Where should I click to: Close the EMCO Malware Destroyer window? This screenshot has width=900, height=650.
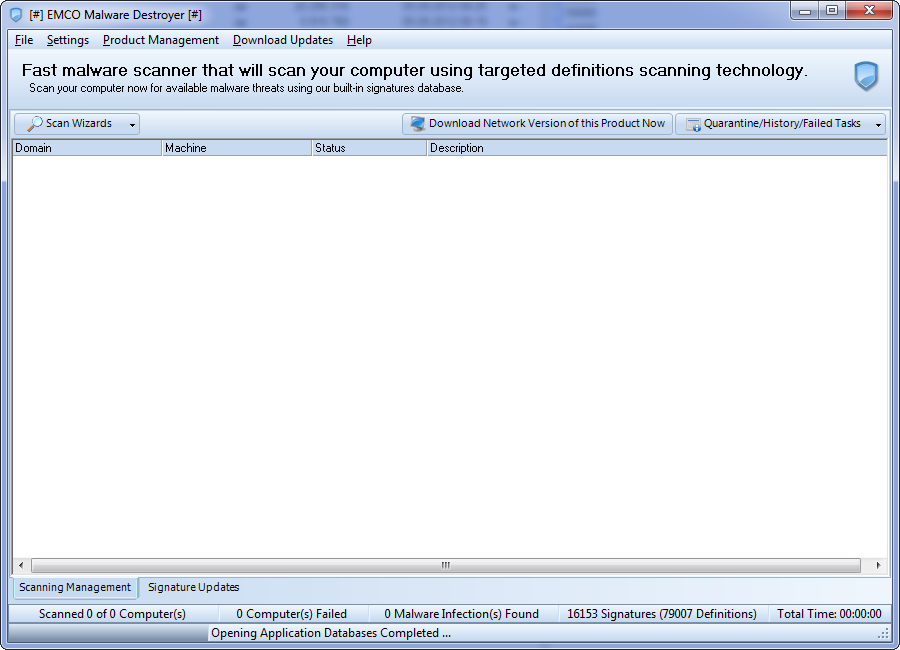[x=869, y=11]
